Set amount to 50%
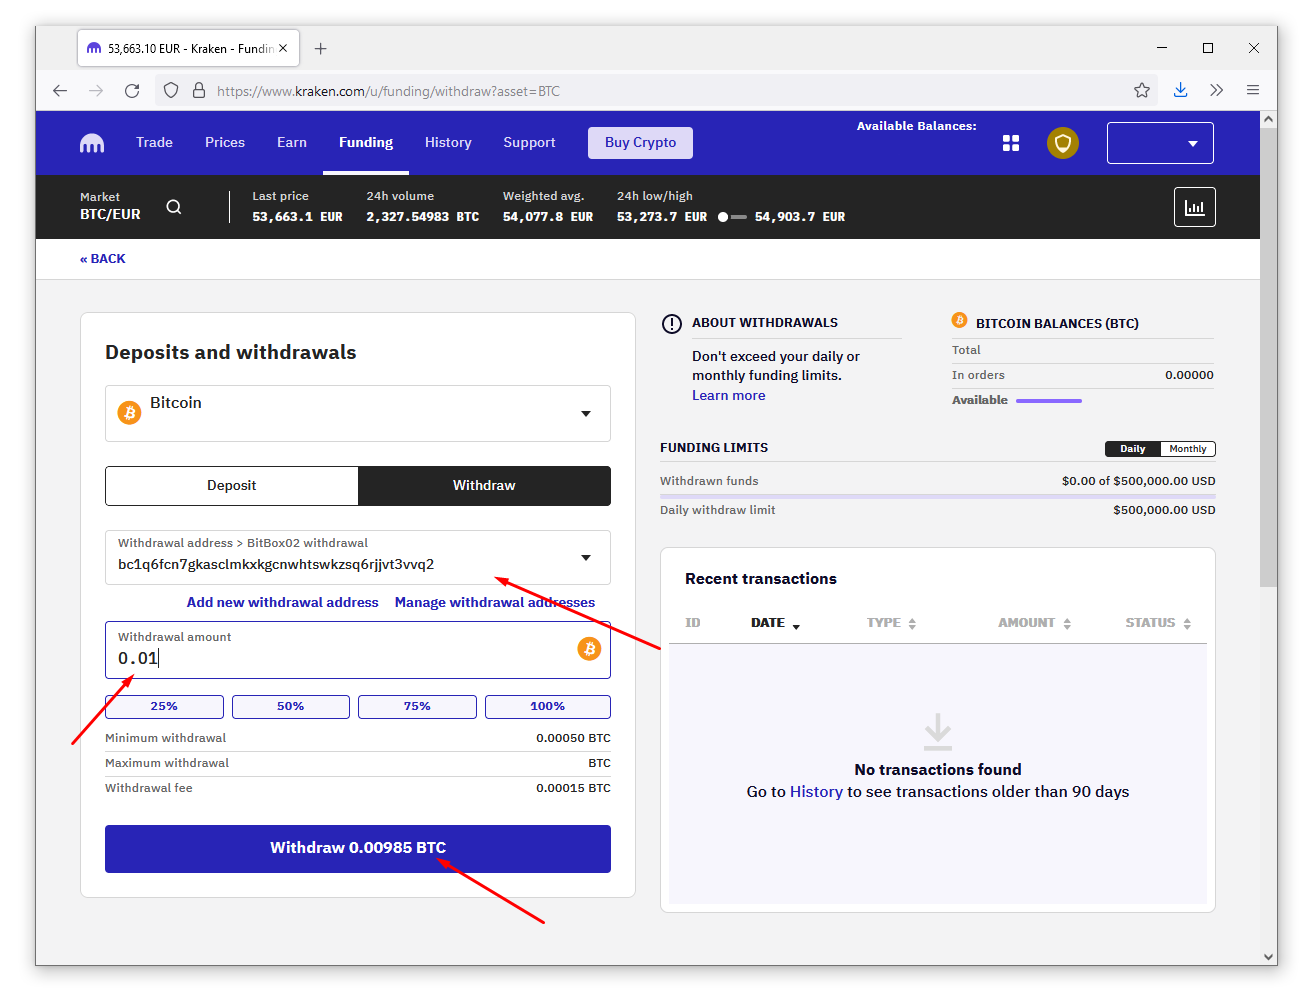Screen dimensions: 1316x1004 [291, 707]
